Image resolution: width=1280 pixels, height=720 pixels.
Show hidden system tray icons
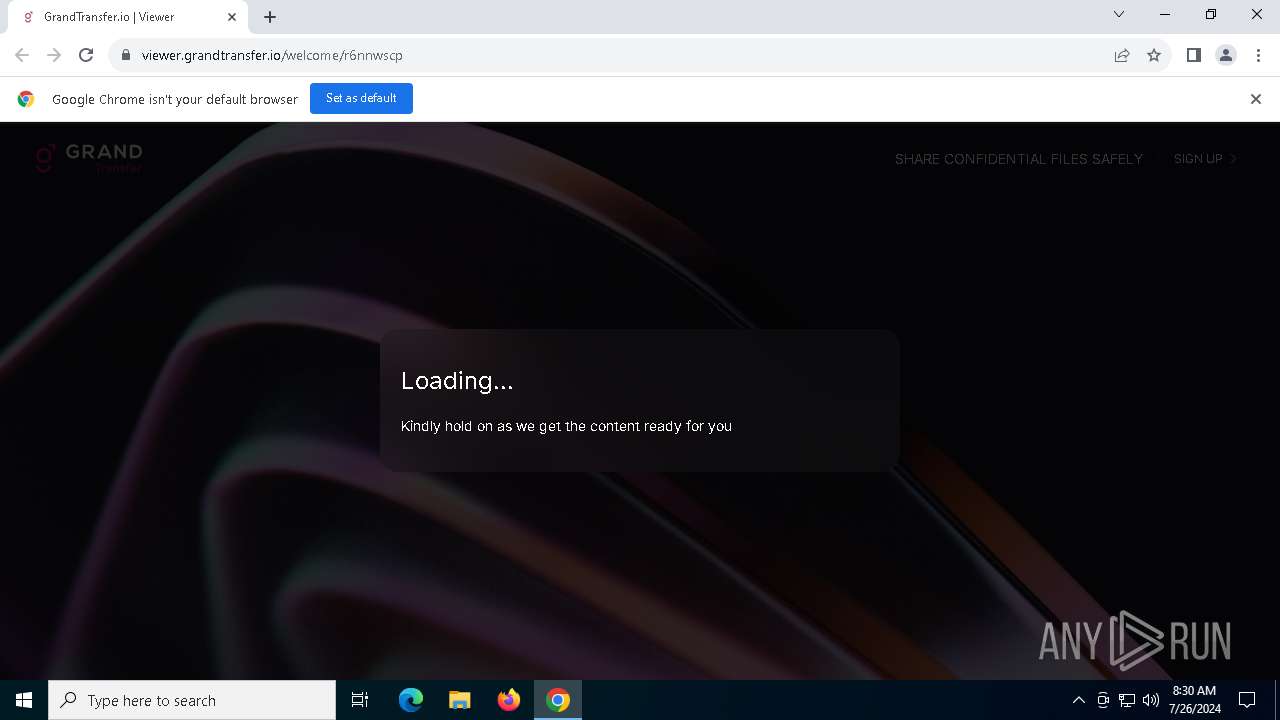(1078, 700)
